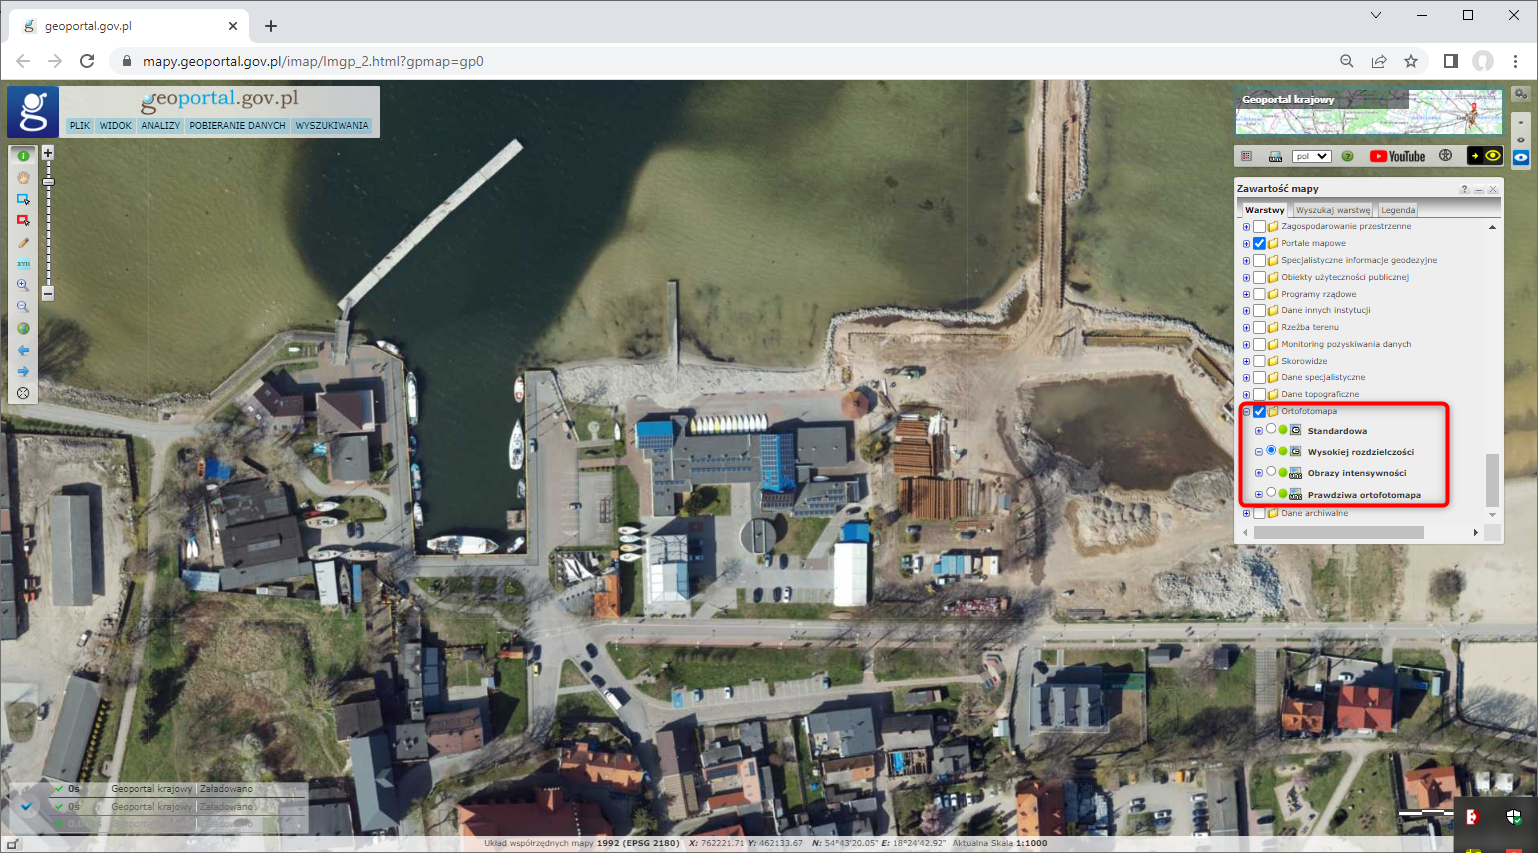Open the pol language dropdown
The image size is (1538, 853).
coord(1309,155)
